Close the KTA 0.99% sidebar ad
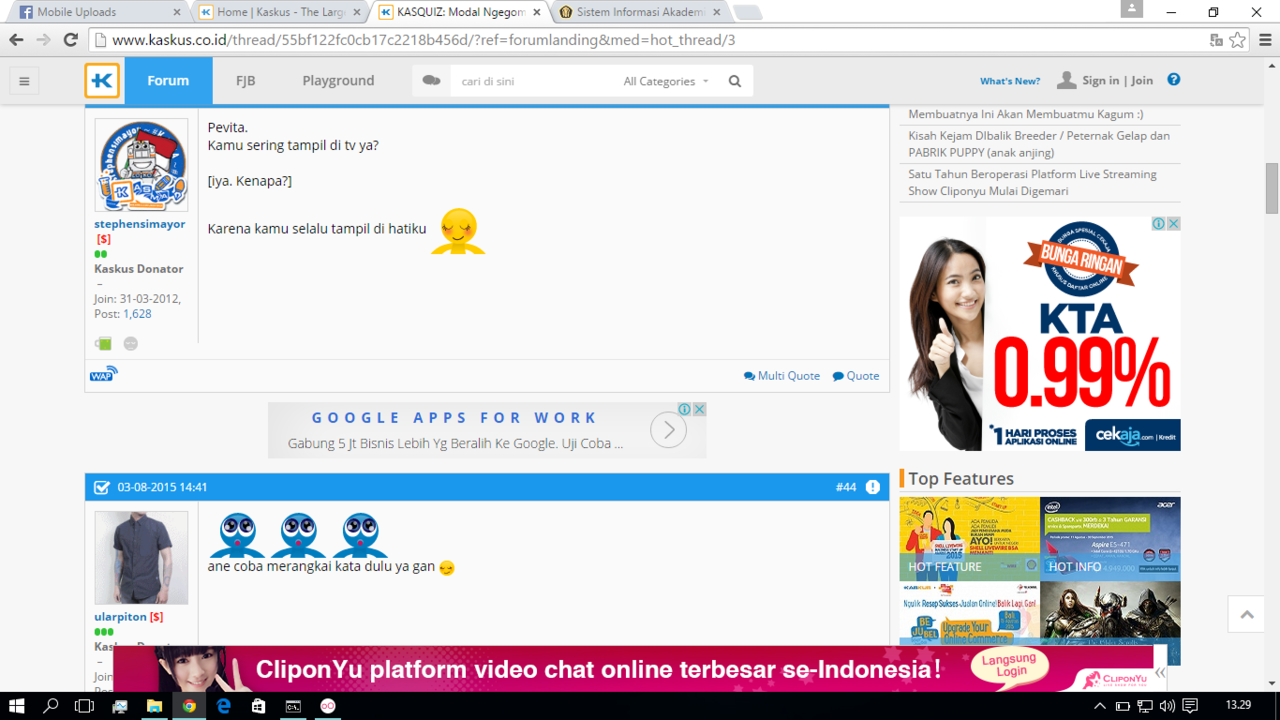Screen dimensions: 1280x720 pos(1174,224)
